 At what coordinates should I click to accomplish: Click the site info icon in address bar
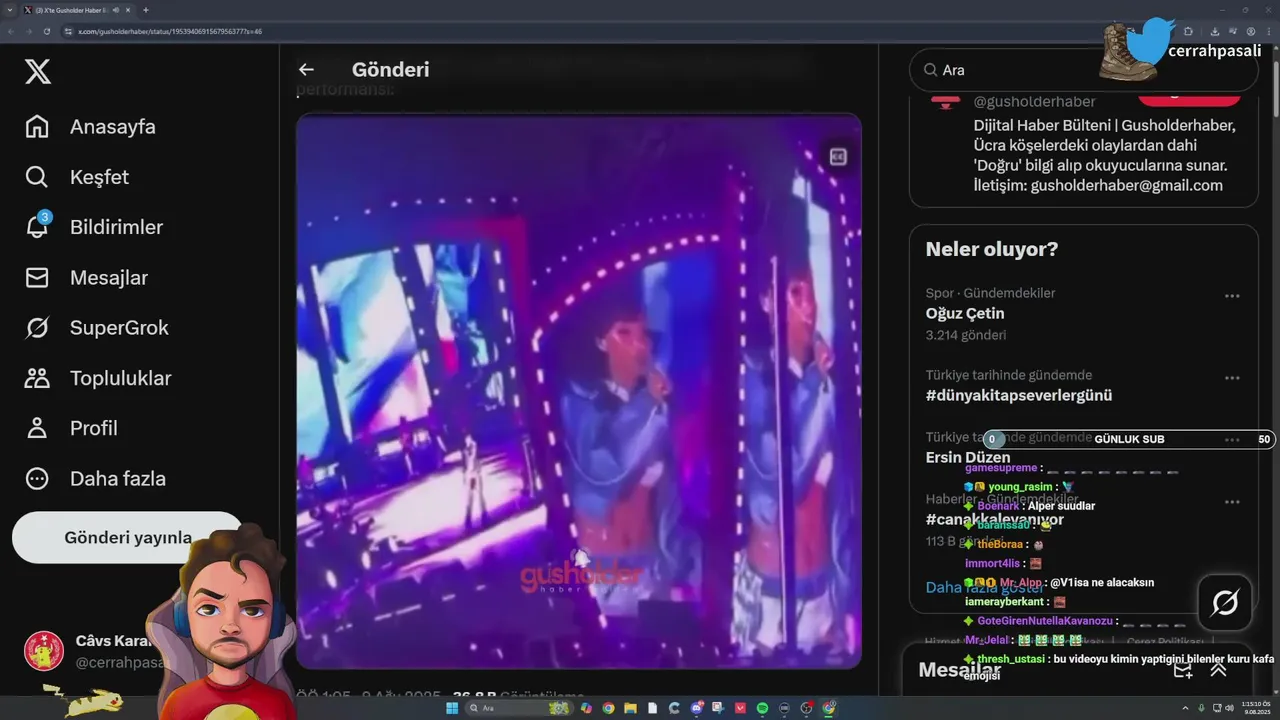point(68,31)
